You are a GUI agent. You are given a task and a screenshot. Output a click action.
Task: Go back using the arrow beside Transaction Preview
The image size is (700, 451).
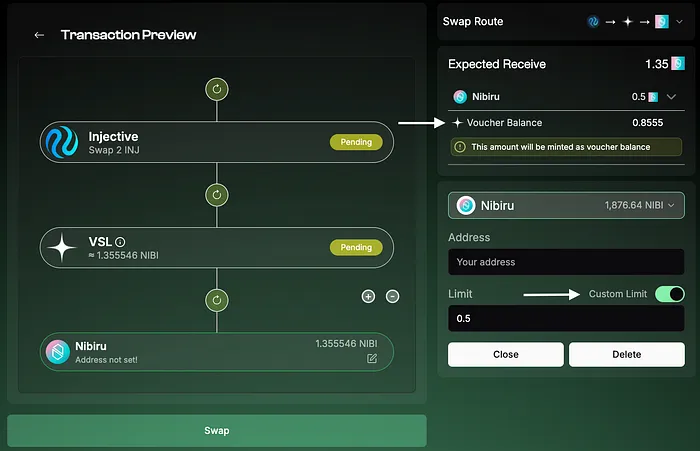(x=39, y=35)
